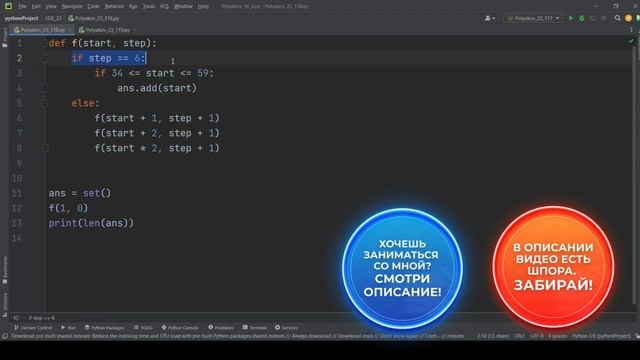The width and height of the screenshot is (640, 360).
Task: Open the Project tool window sidebar tab
Action: (4, 38)
